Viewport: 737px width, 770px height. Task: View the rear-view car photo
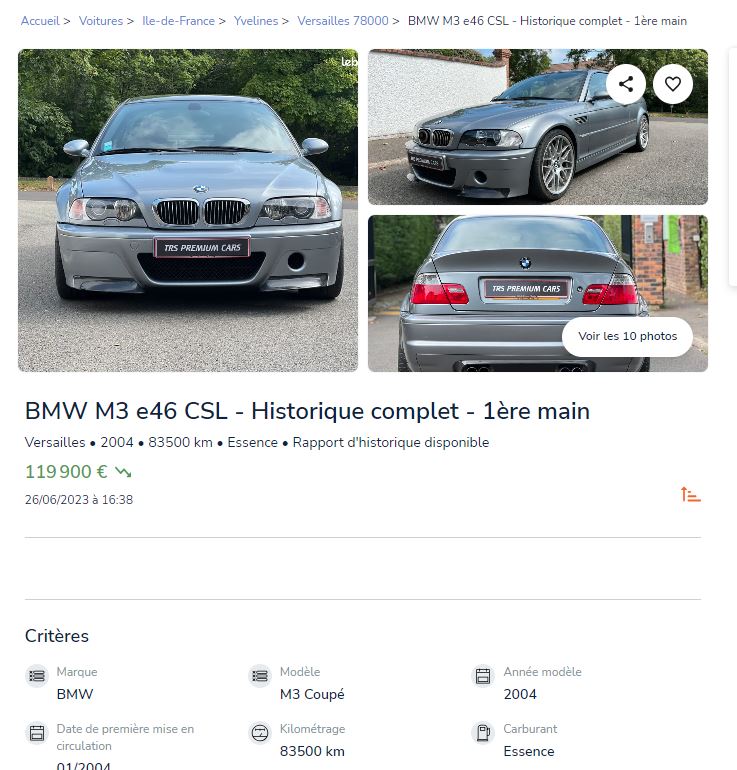coord(538,293)
